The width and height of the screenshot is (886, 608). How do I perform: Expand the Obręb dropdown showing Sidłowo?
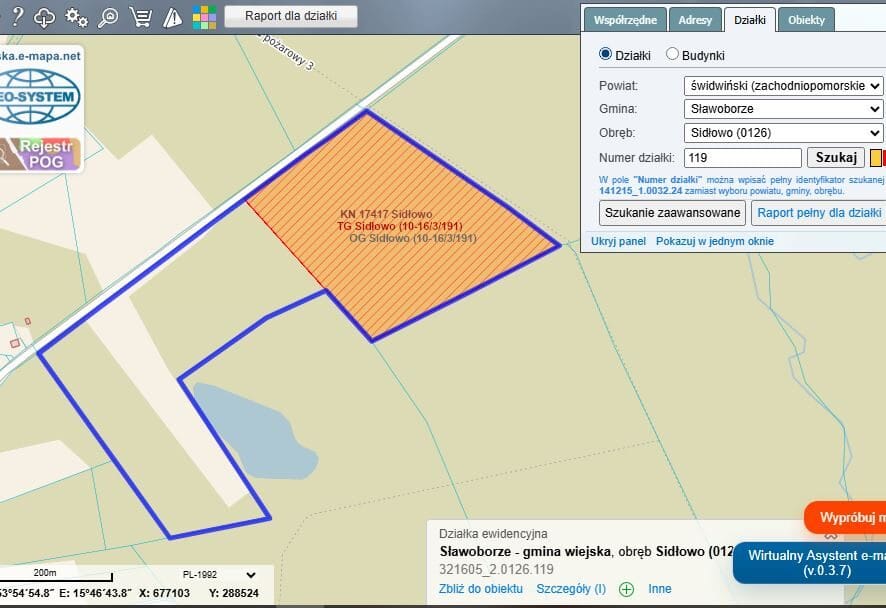(783, 133)
